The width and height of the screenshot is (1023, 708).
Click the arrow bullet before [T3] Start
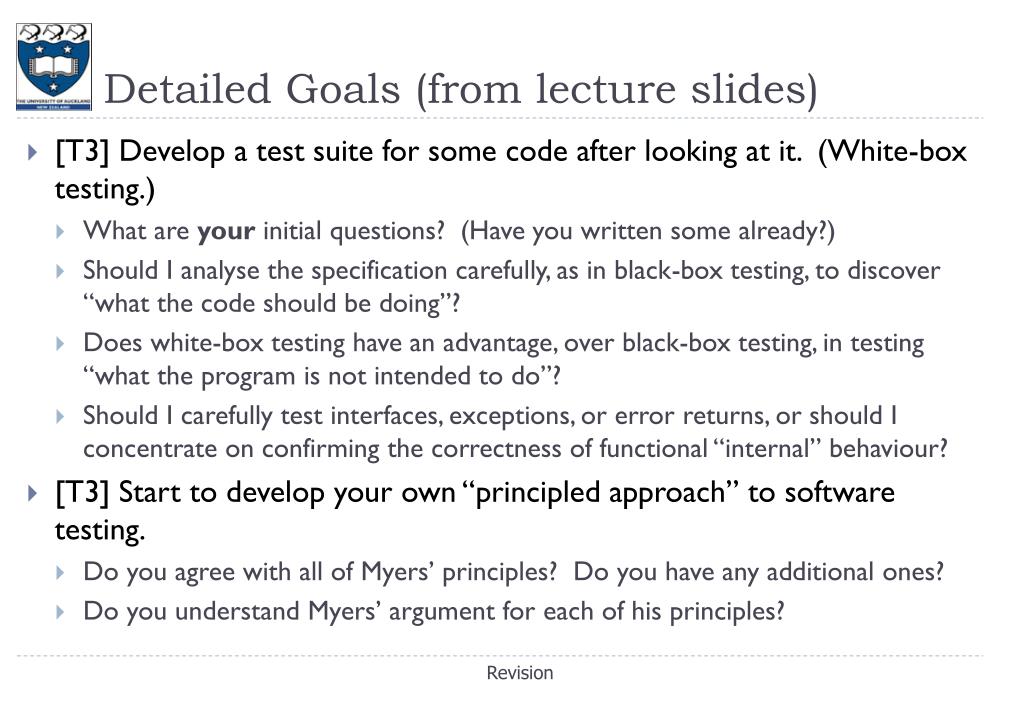[x=33, y=493]
